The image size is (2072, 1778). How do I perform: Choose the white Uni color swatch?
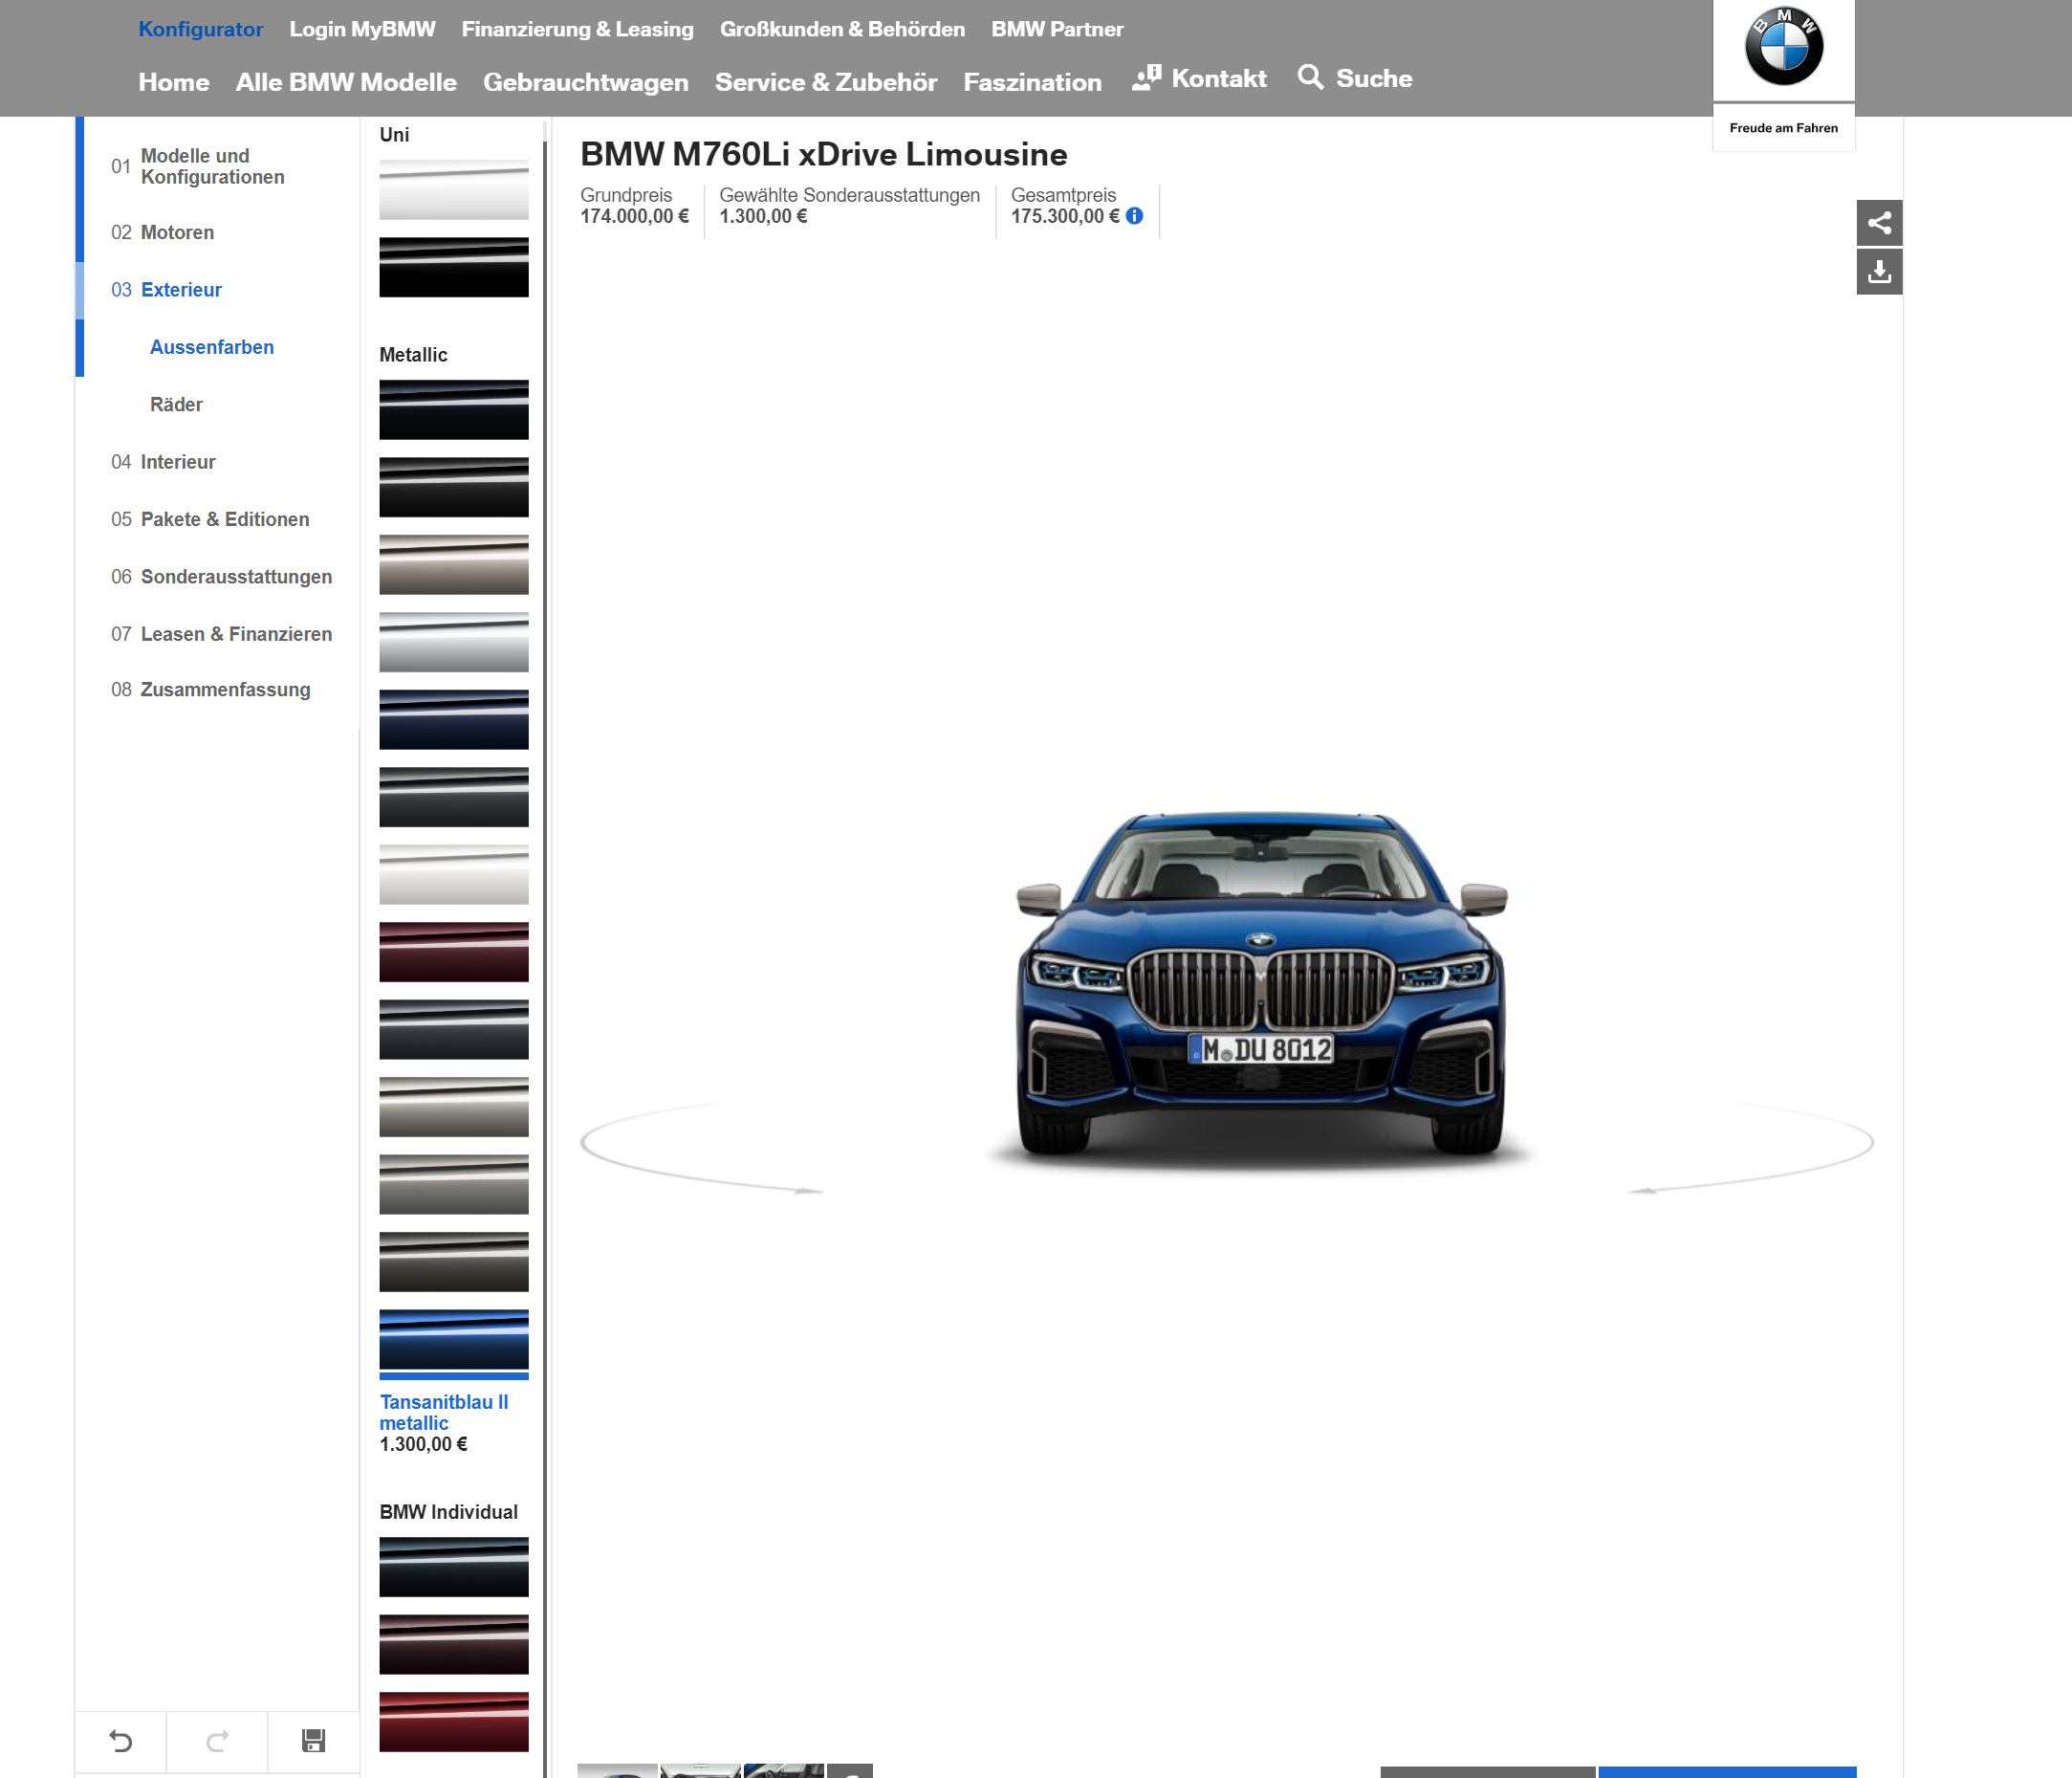point(453,190)
